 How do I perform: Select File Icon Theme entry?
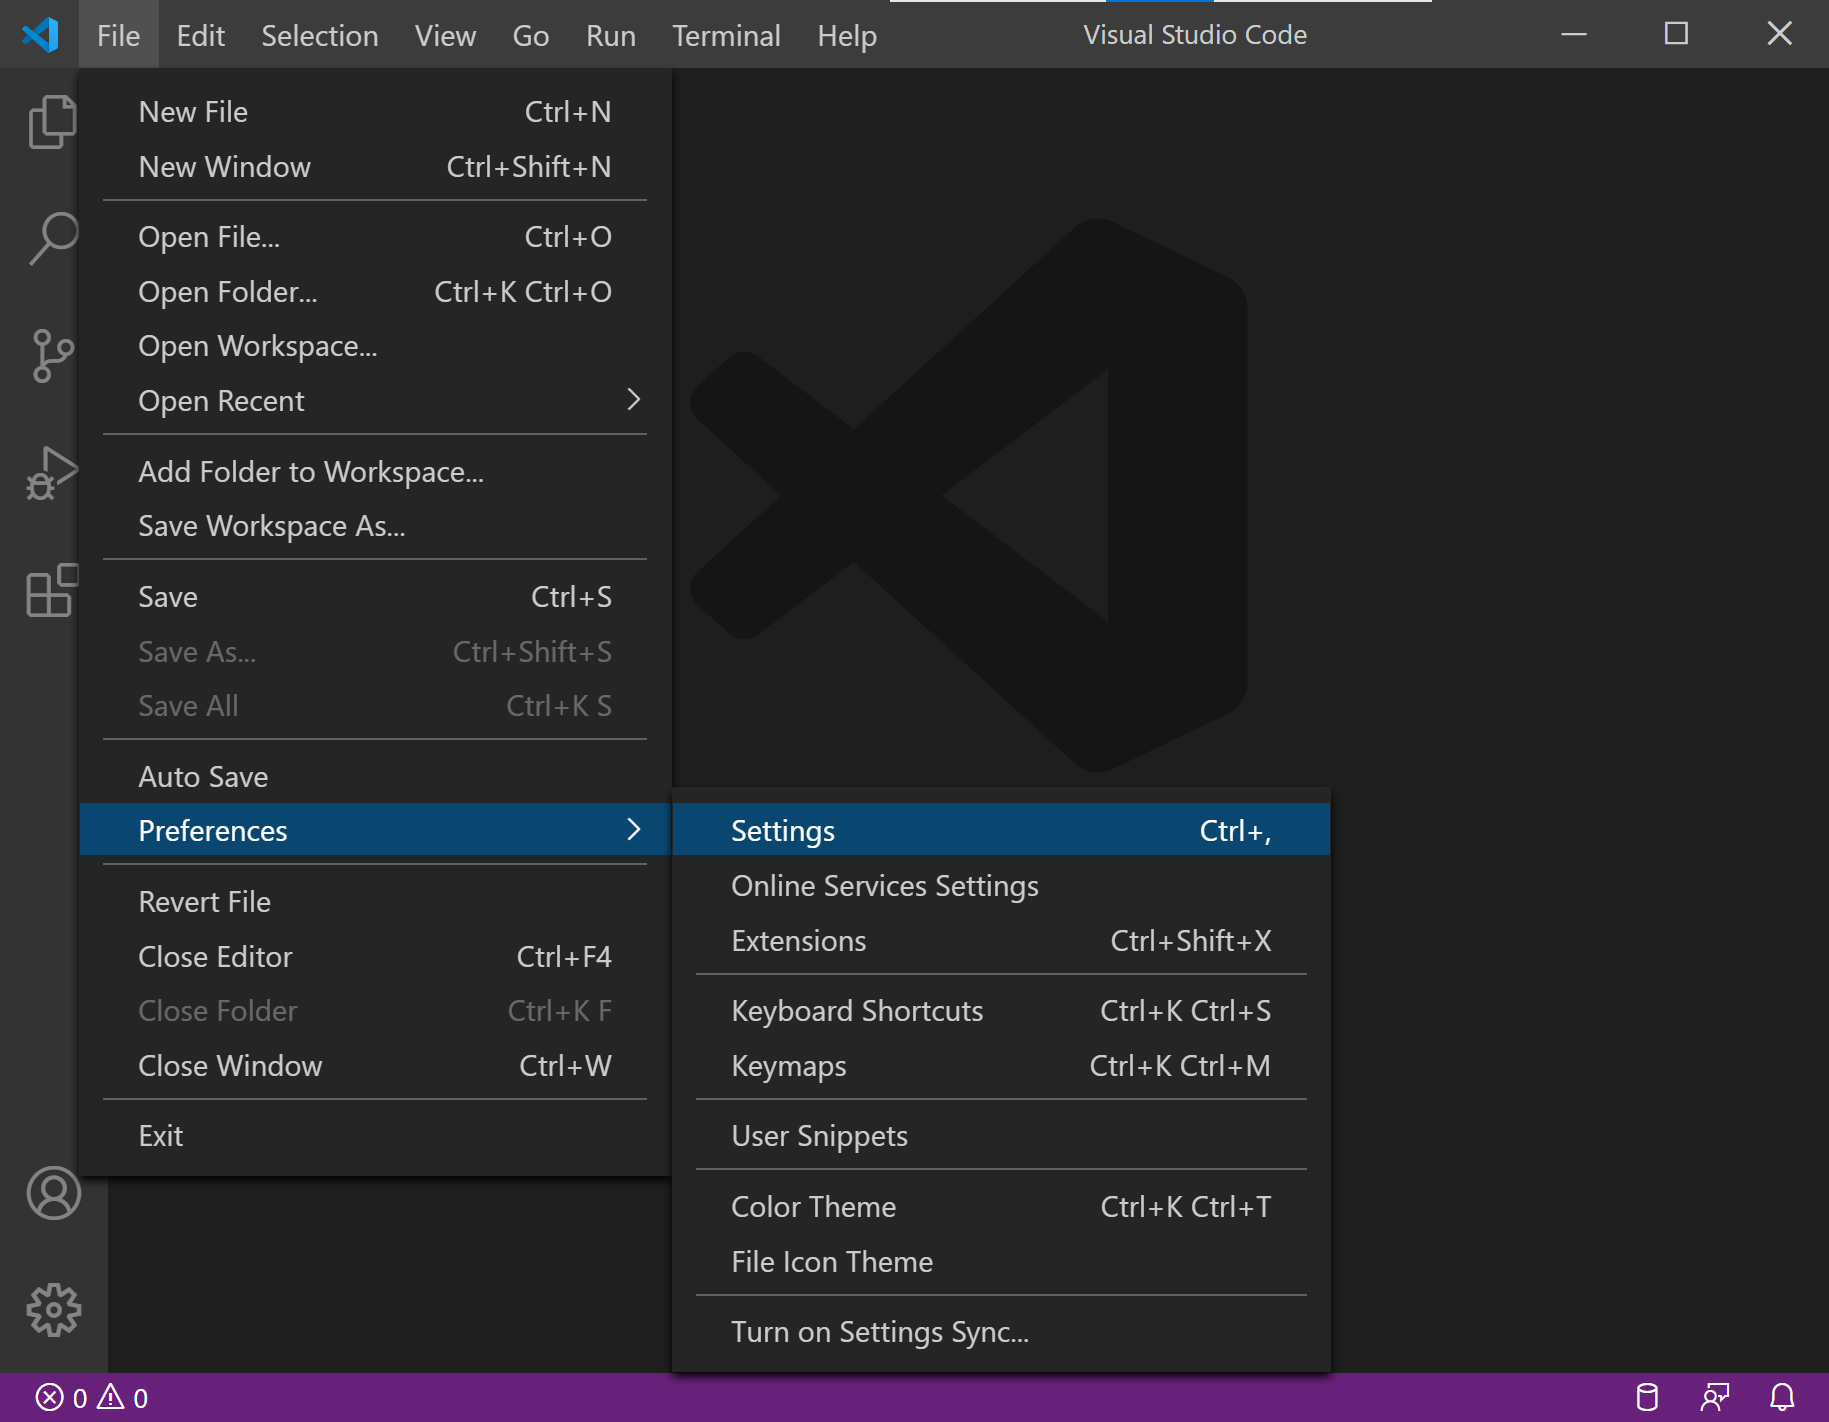[x=1001, y=1262]
